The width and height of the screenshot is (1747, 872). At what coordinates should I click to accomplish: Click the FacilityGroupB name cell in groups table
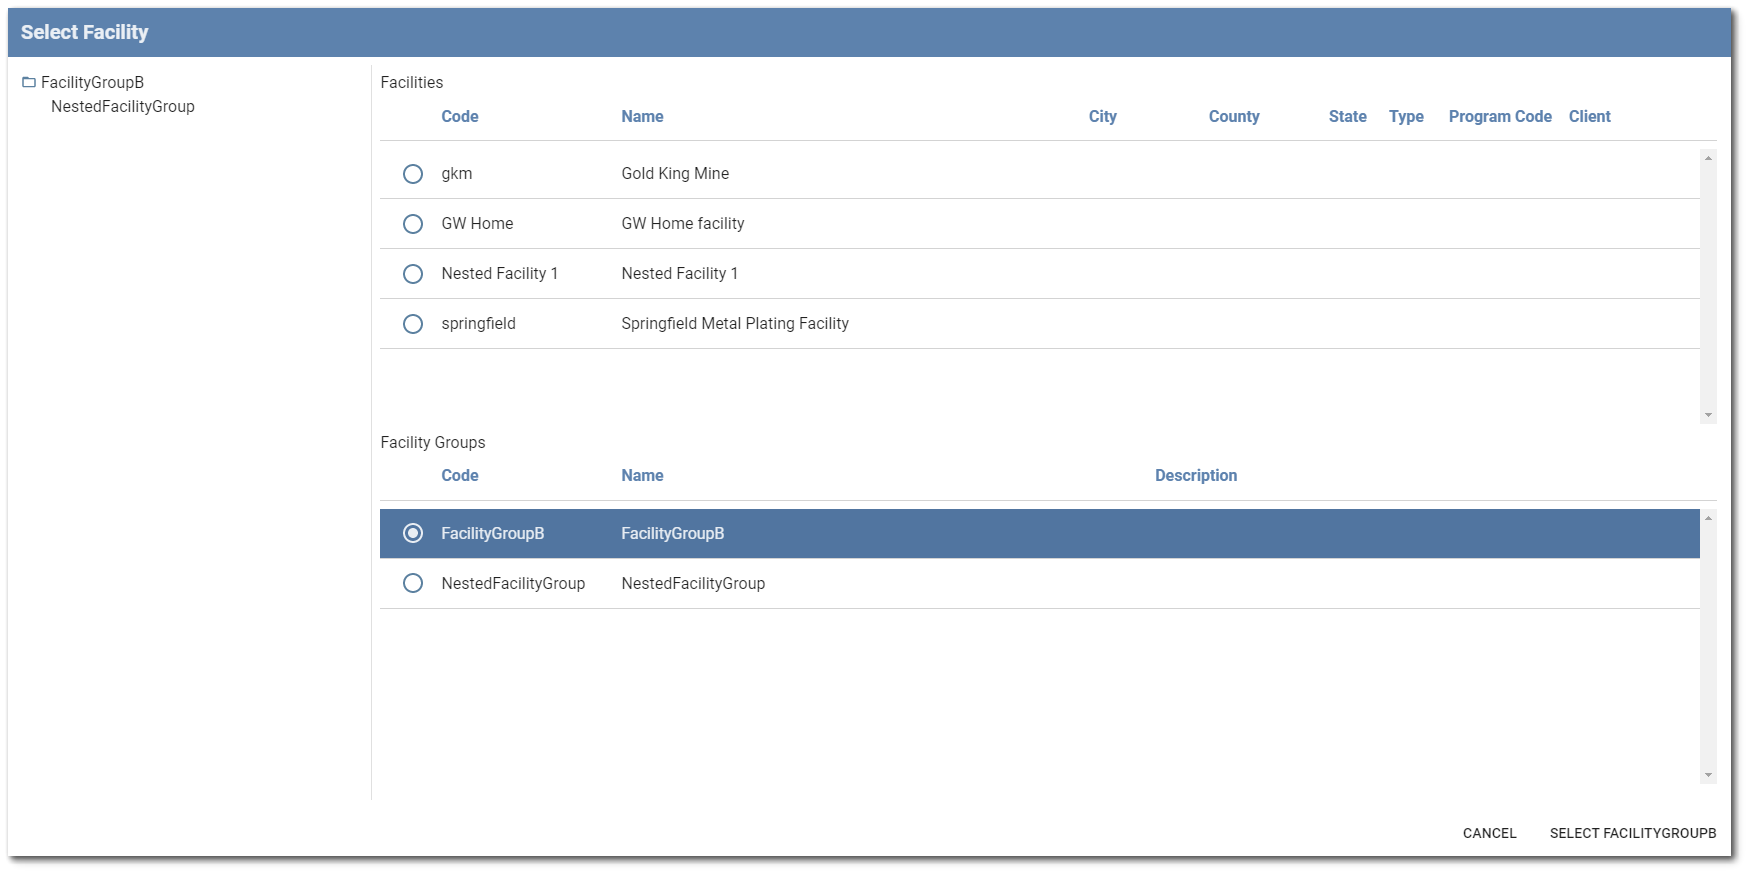[x=673, y=534]
